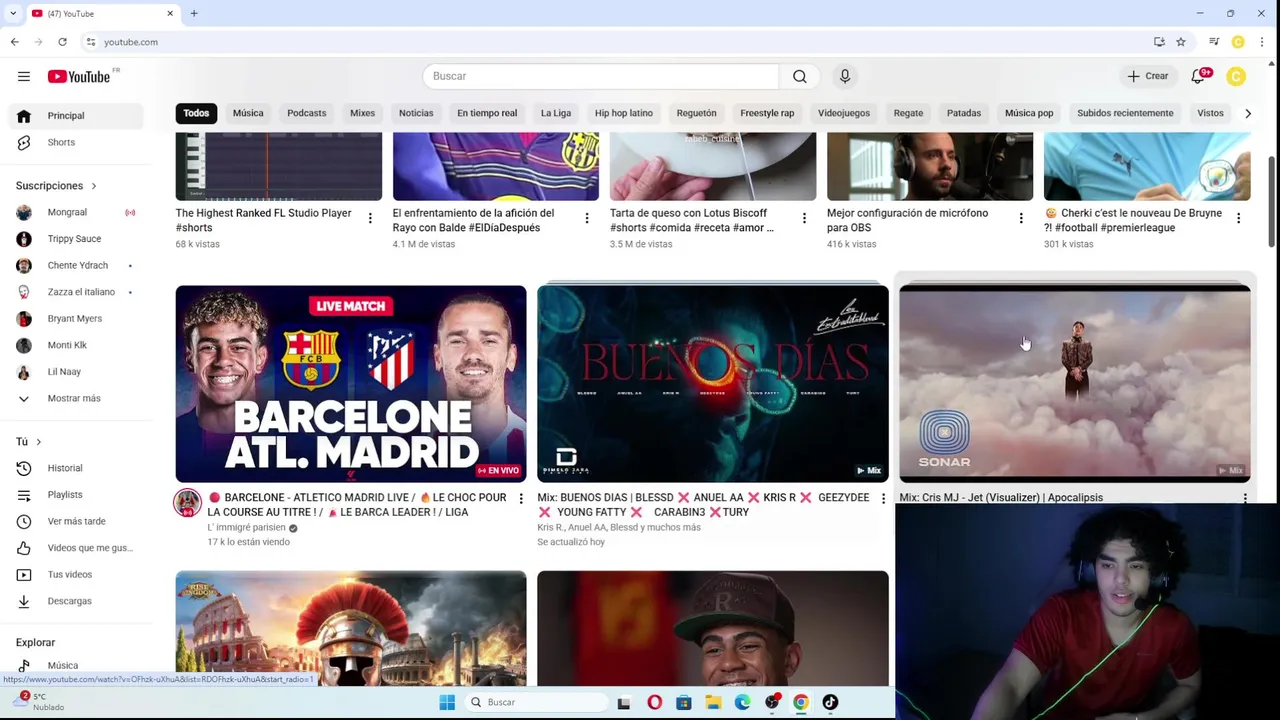
Task: Open Windows Start menu
Action: 447,702
